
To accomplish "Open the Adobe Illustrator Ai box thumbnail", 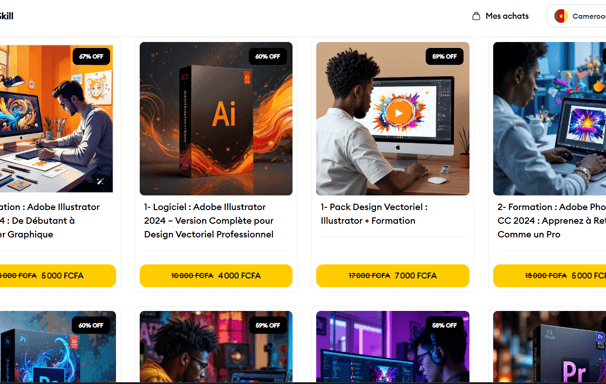I will point(216,119).
